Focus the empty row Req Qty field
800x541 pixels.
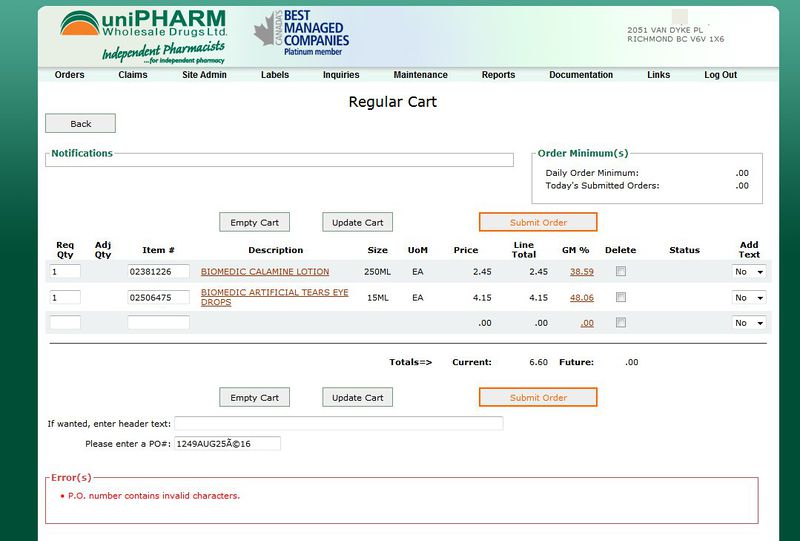(x=65, y=323)
